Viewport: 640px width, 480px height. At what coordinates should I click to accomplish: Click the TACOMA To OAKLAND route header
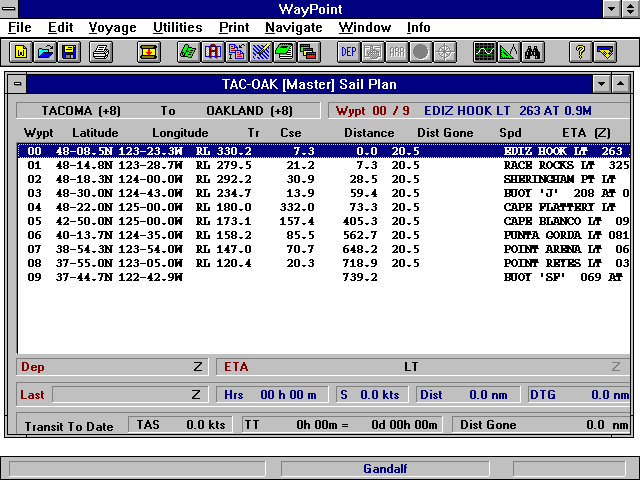pos(168,111)
